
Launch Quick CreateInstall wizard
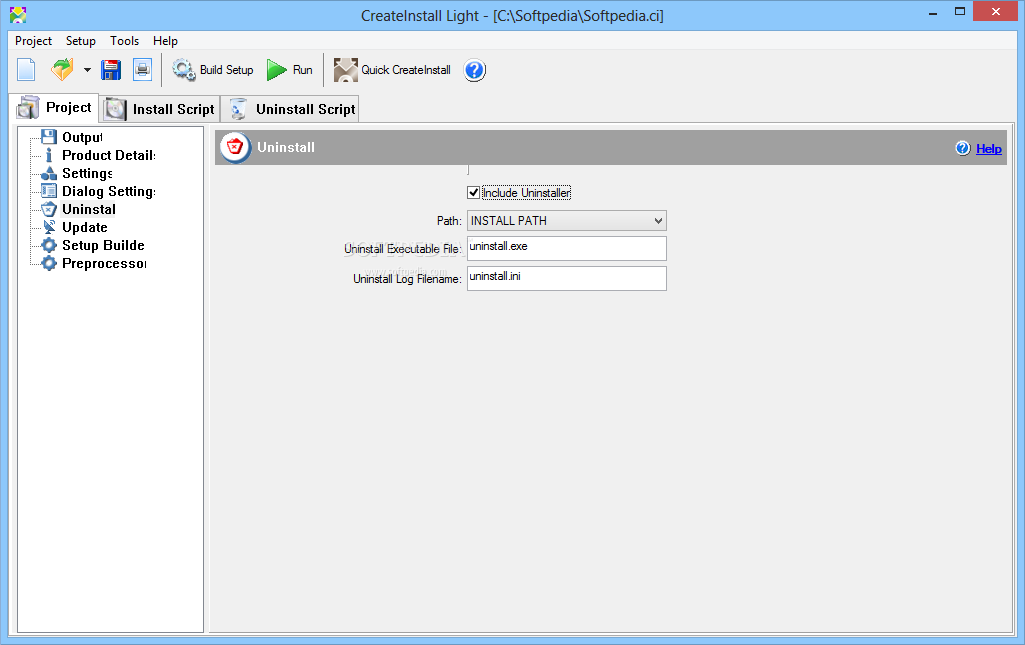coord(392,70)
